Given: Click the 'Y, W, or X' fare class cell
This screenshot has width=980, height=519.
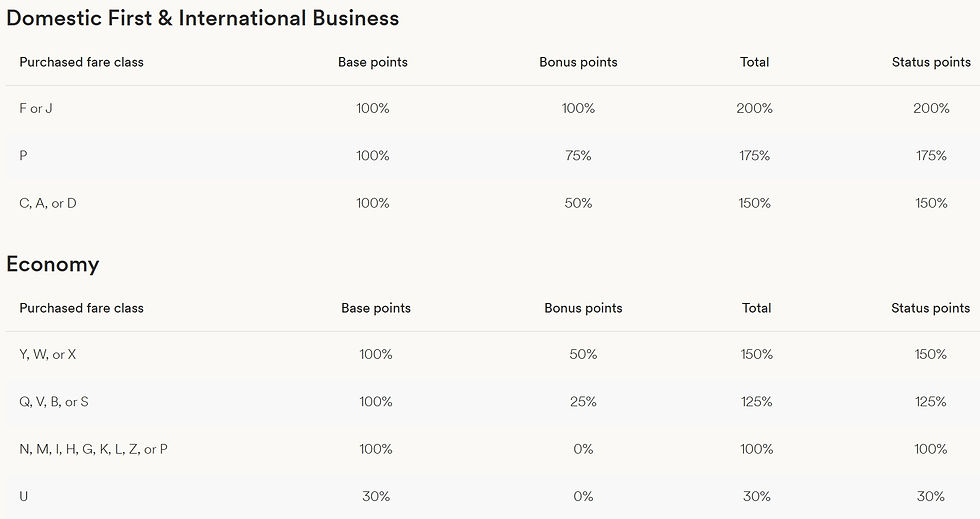Looking at the screenshot, I should click(48, 354).
